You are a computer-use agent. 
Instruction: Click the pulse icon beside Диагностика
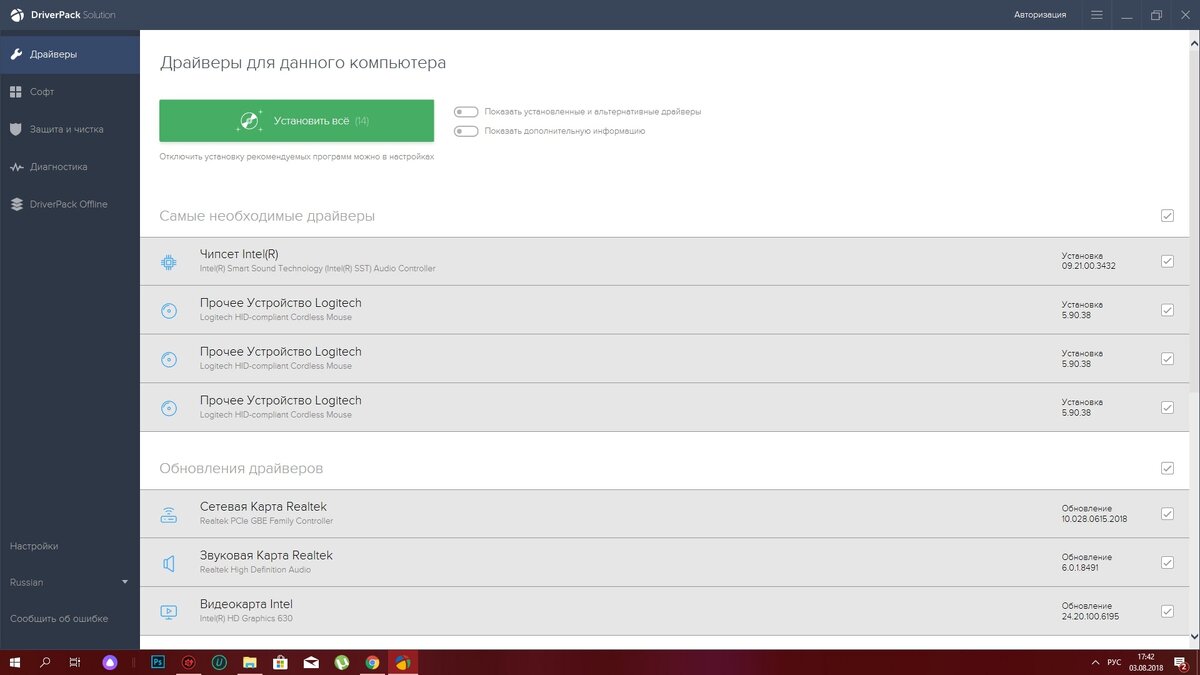tap(16, 167)
